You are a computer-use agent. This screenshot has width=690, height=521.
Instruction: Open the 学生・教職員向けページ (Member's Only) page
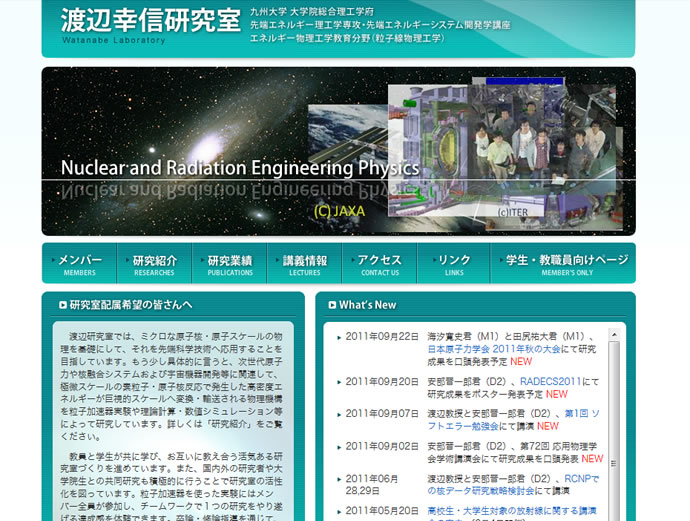[563, 264]
